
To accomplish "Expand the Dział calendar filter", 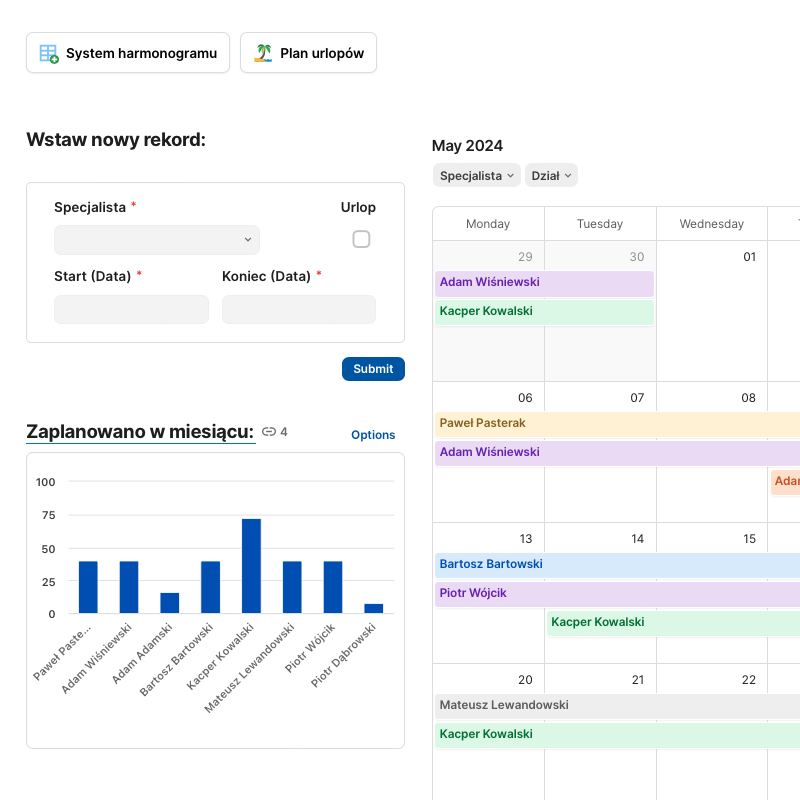I will point(551,175).
